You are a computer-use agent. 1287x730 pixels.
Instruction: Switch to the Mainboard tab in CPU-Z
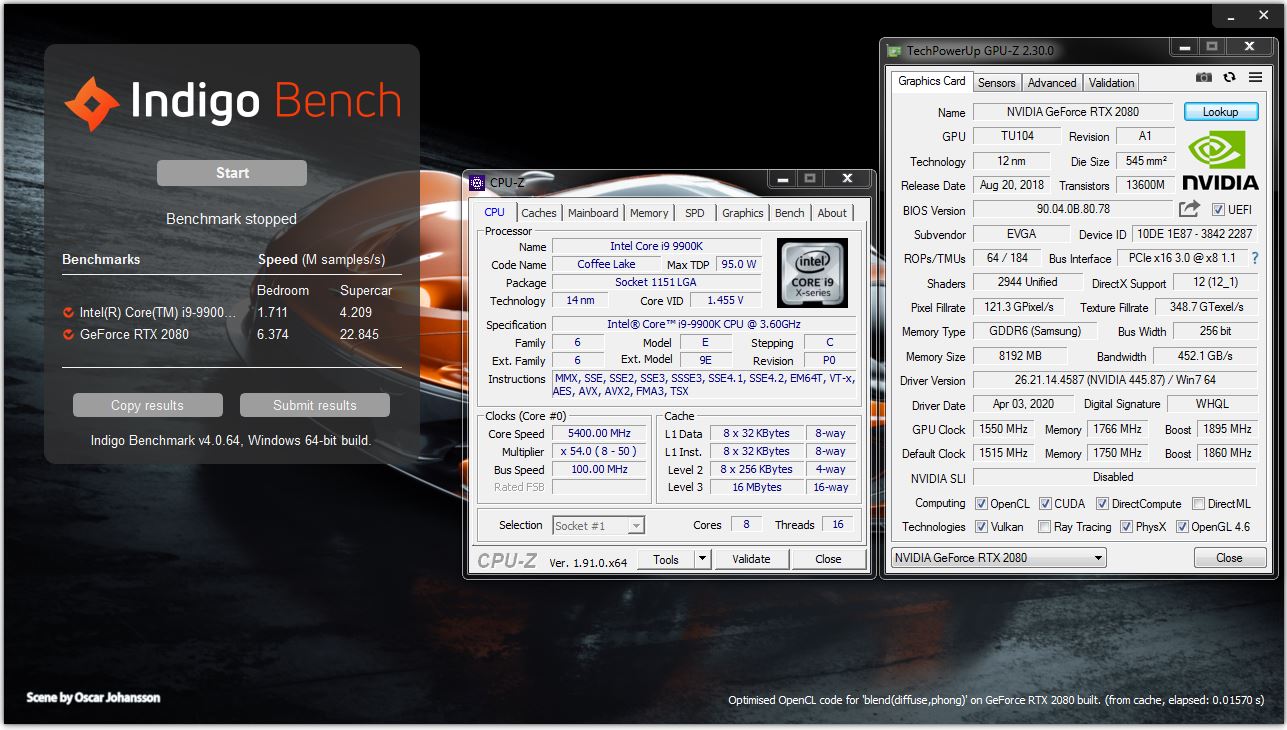tap(593, 213)
